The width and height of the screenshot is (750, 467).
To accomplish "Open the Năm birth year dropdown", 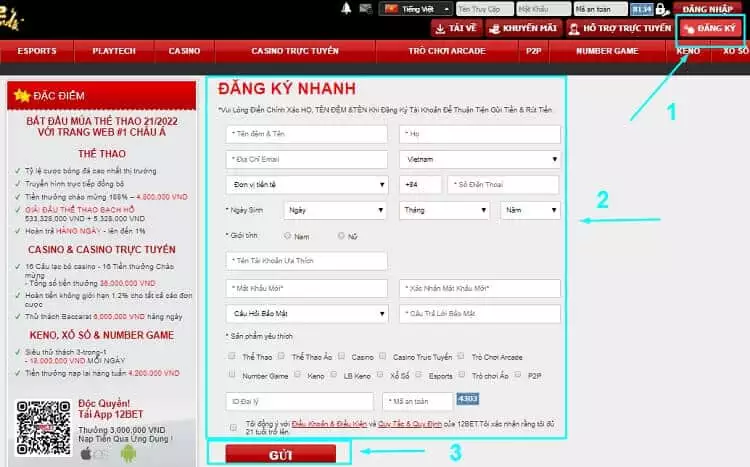I will click(530, 210).
